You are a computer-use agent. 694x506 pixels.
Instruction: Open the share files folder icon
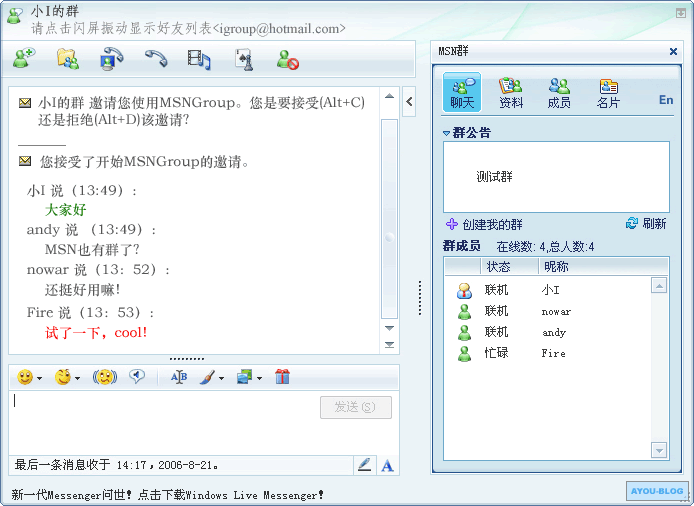tap(68, 59)
